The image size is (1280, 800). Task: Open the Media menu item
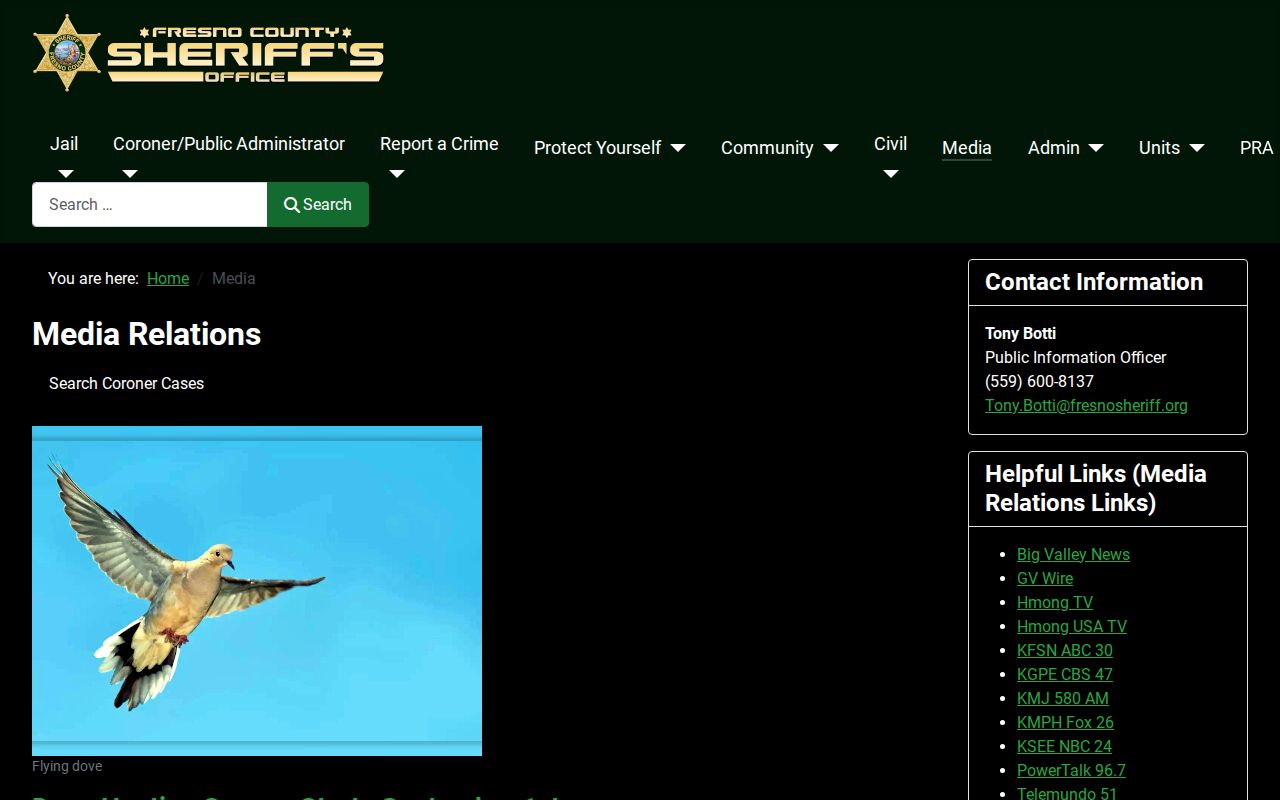967,148
